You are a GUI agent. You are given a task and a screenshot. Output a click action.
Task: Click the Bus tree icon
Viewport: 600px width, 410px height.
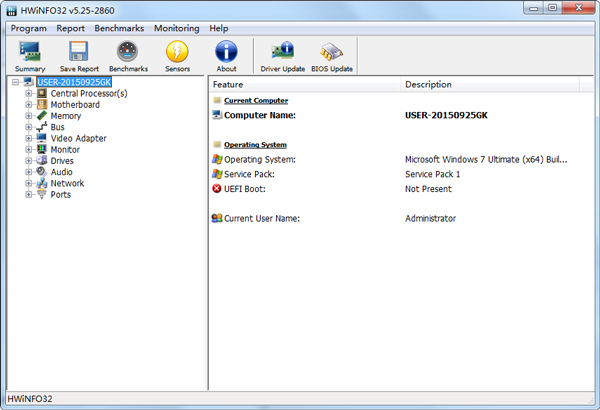pos(42,127)
